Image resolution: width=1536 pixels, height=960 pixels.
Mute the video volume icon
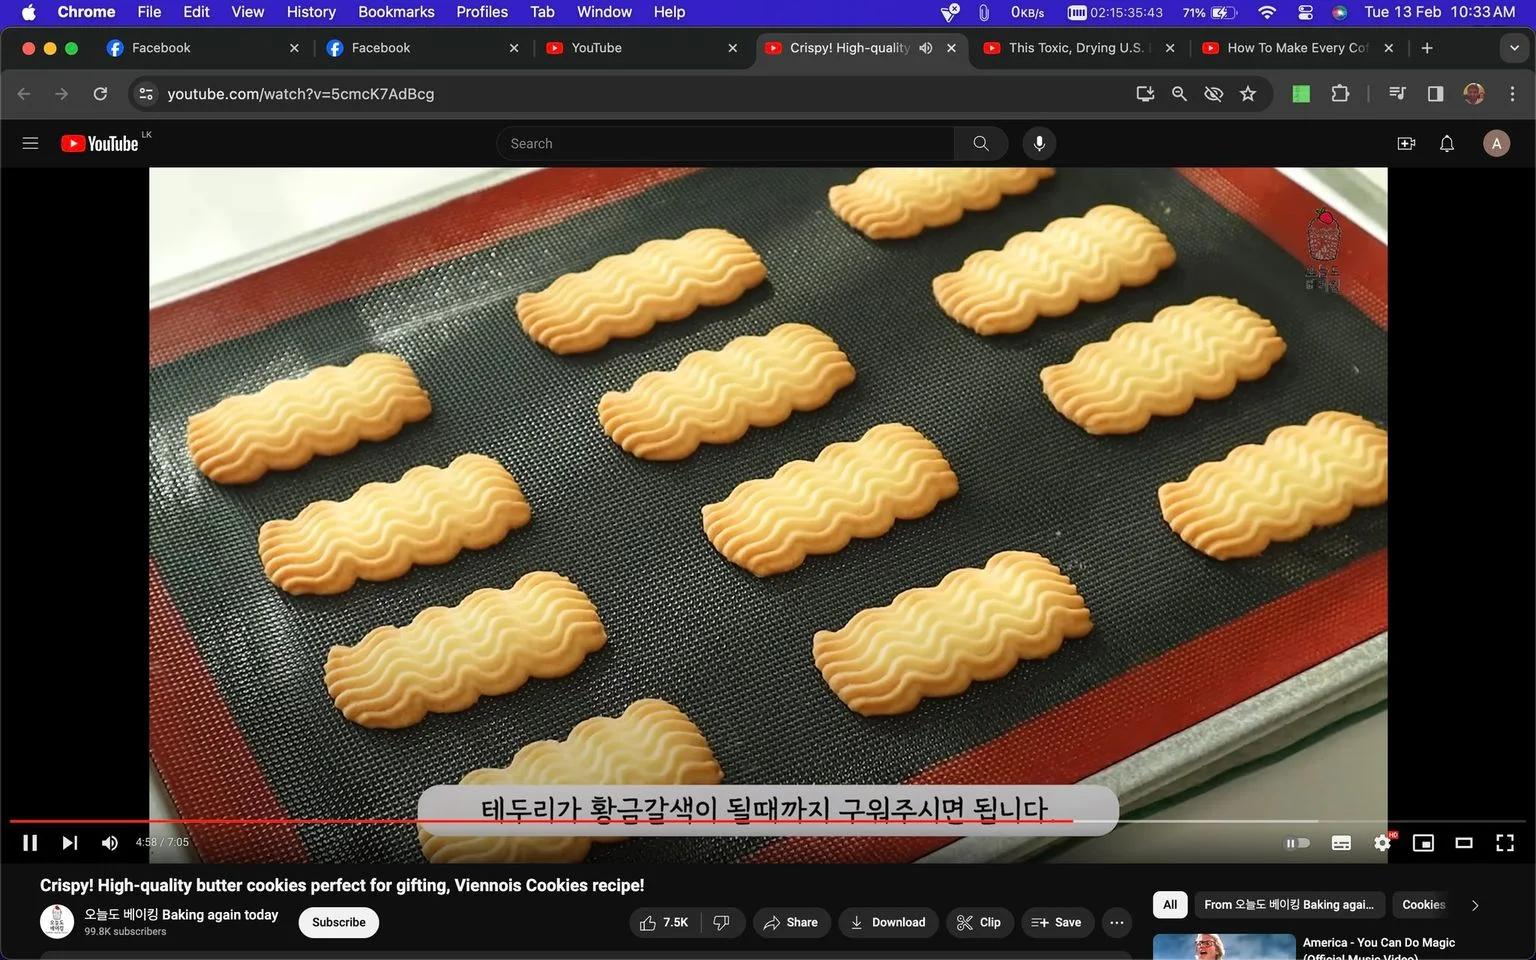click(x=109, y=843)
